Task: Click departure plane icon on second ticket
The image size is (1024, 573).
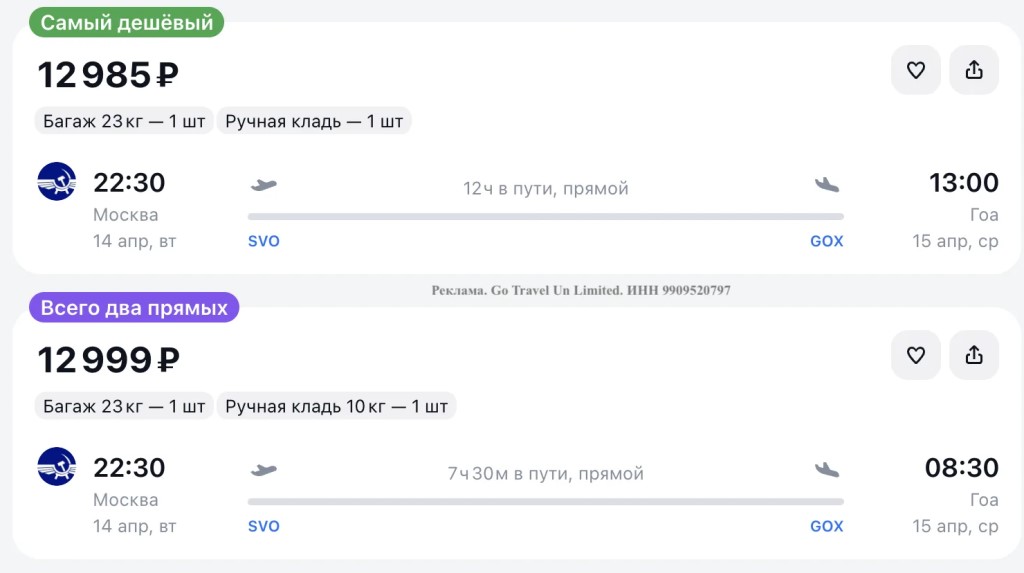Action: 263,470
